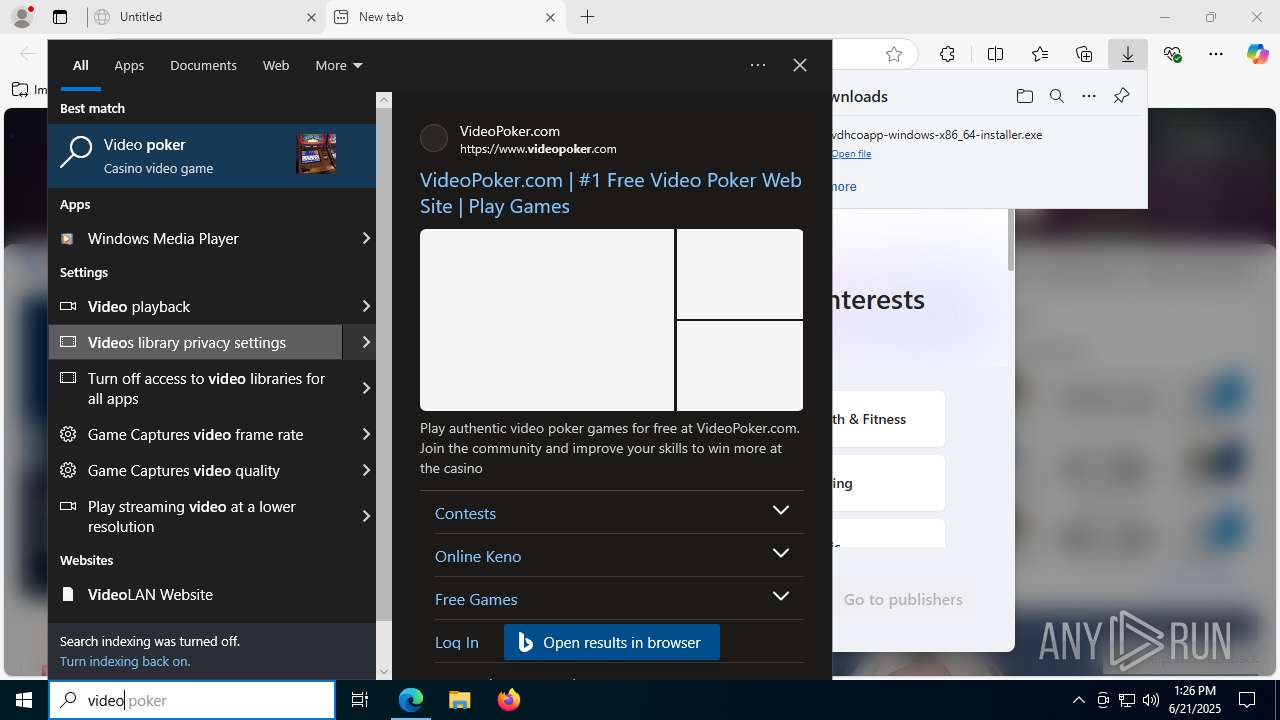Expand the Video playback result arrow
Image resolution: width=1280 pixels, height=720 pixels.
[366, 306]
